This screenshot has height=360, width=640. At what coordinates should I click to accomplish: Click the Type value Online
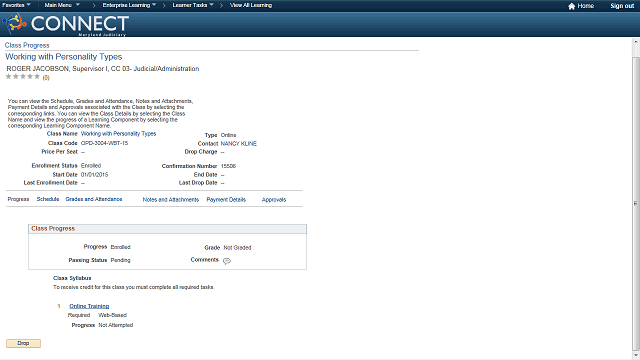[x=229, y=135]
